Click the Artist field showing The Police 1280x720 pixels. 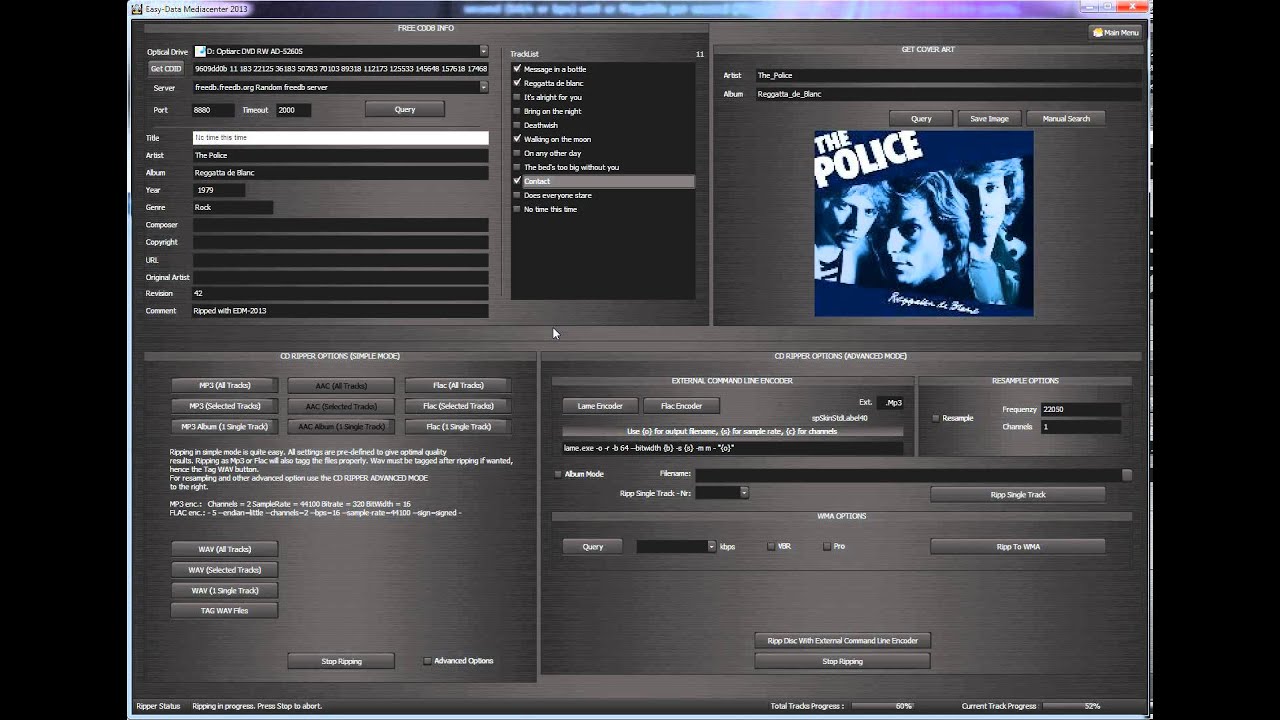340,155
